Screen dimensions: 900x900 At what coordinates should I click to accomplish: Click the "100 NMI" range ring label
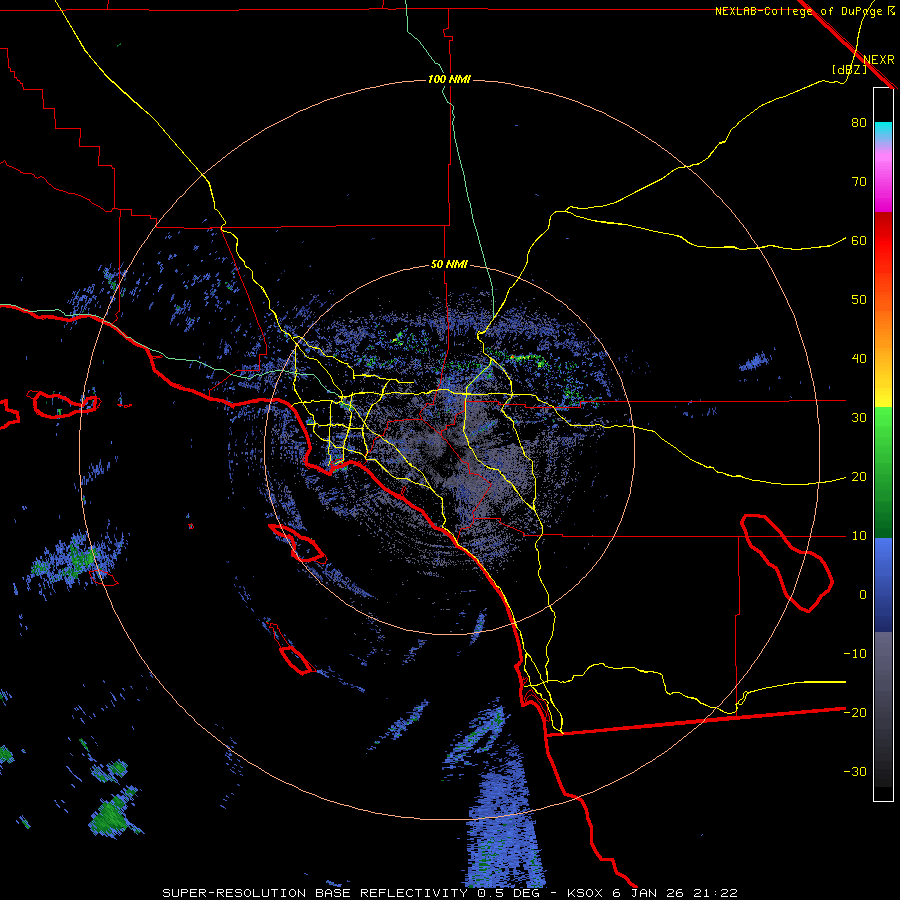coord(449,79)
